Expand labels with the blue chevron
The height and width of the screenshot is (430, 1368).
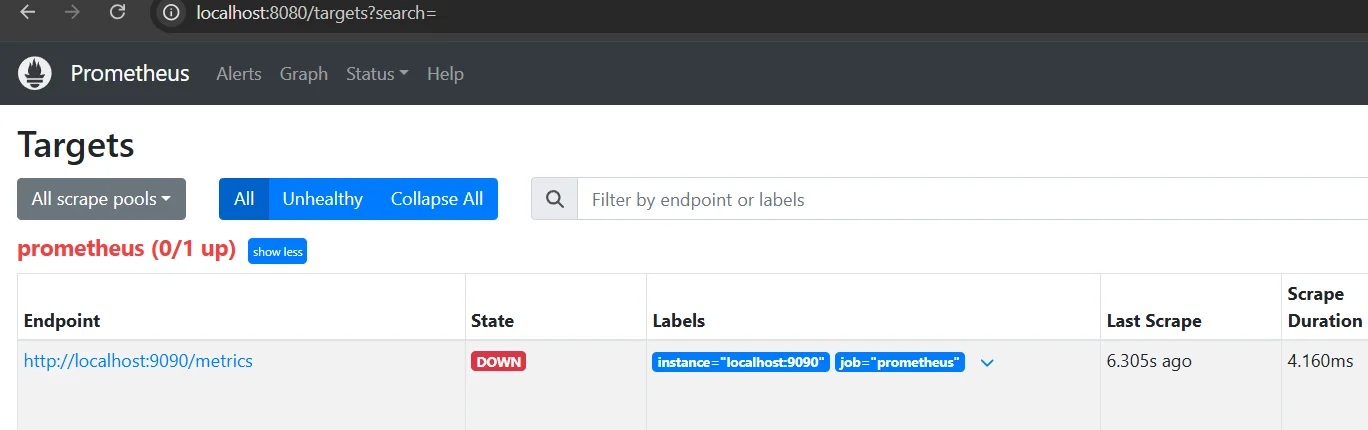click(987, 363)
